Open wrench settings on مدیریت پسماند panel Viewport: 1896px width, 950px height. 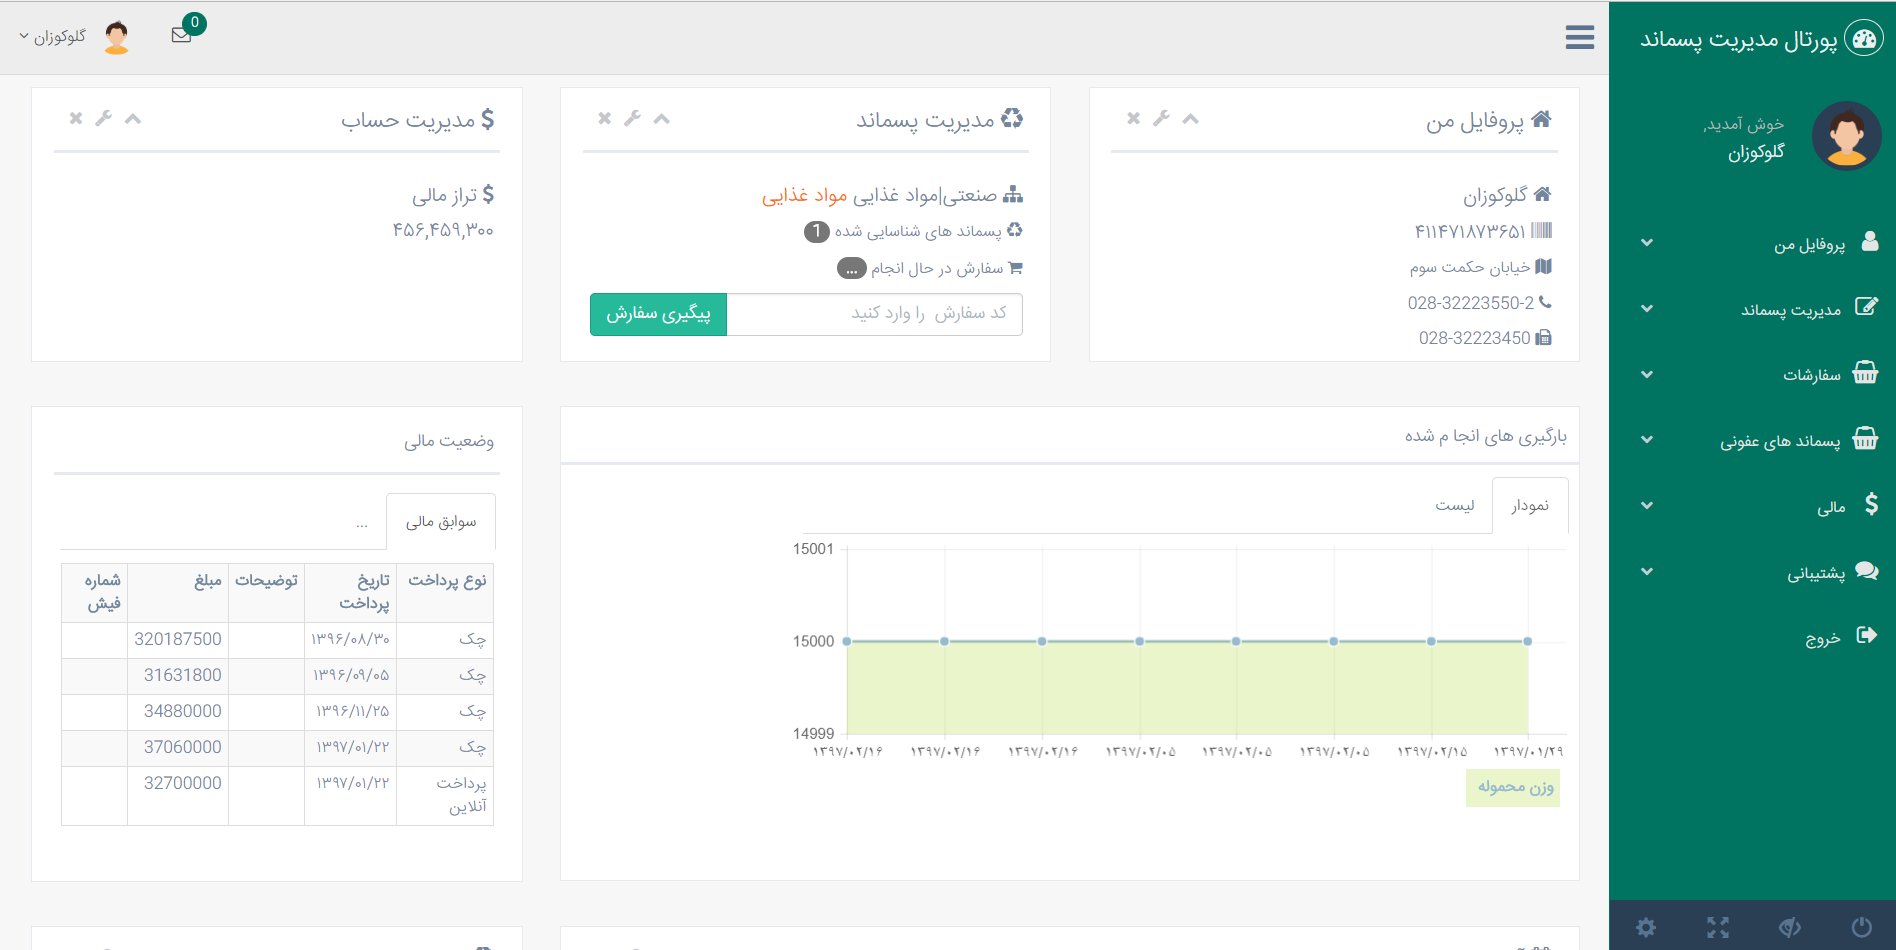pos(632,118)
